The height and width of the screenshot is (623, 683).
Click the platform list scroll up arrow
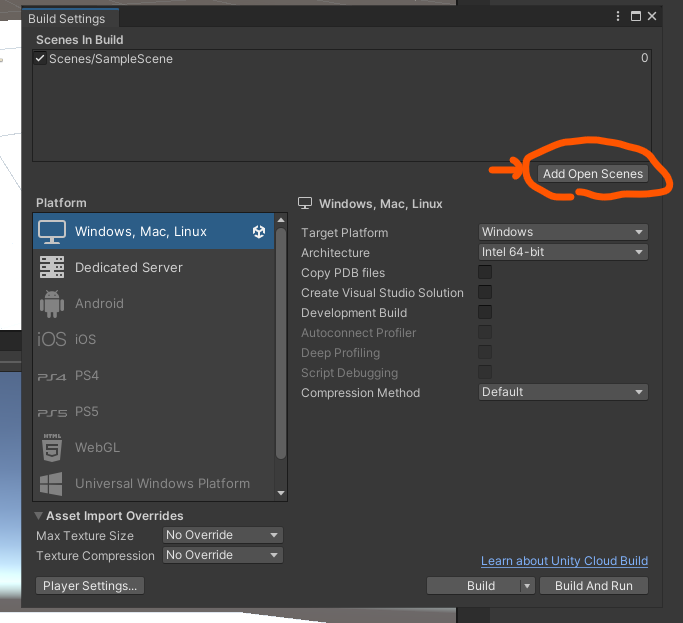point(281,220)
